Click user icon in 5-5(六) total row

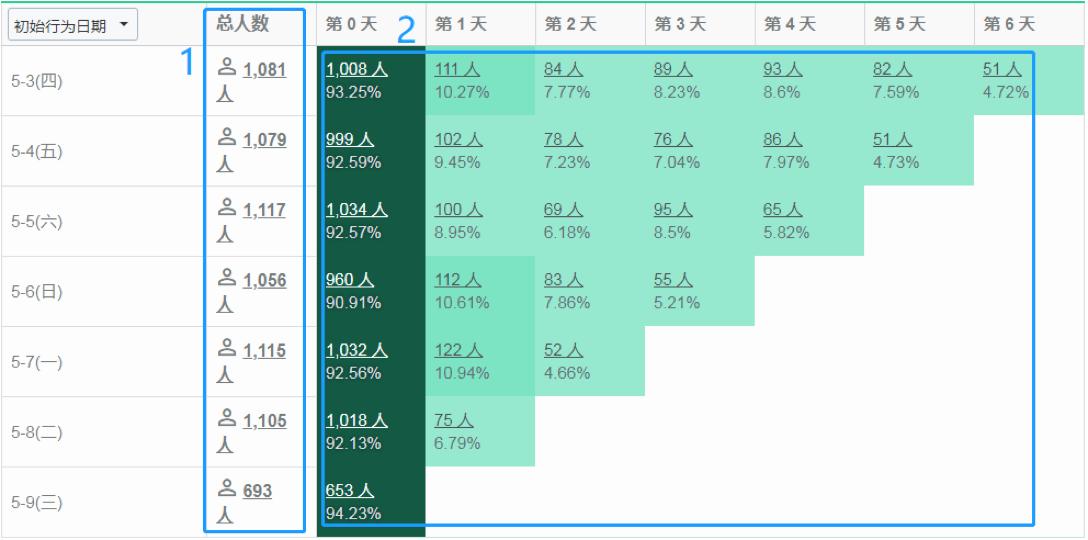coord(227,210)
